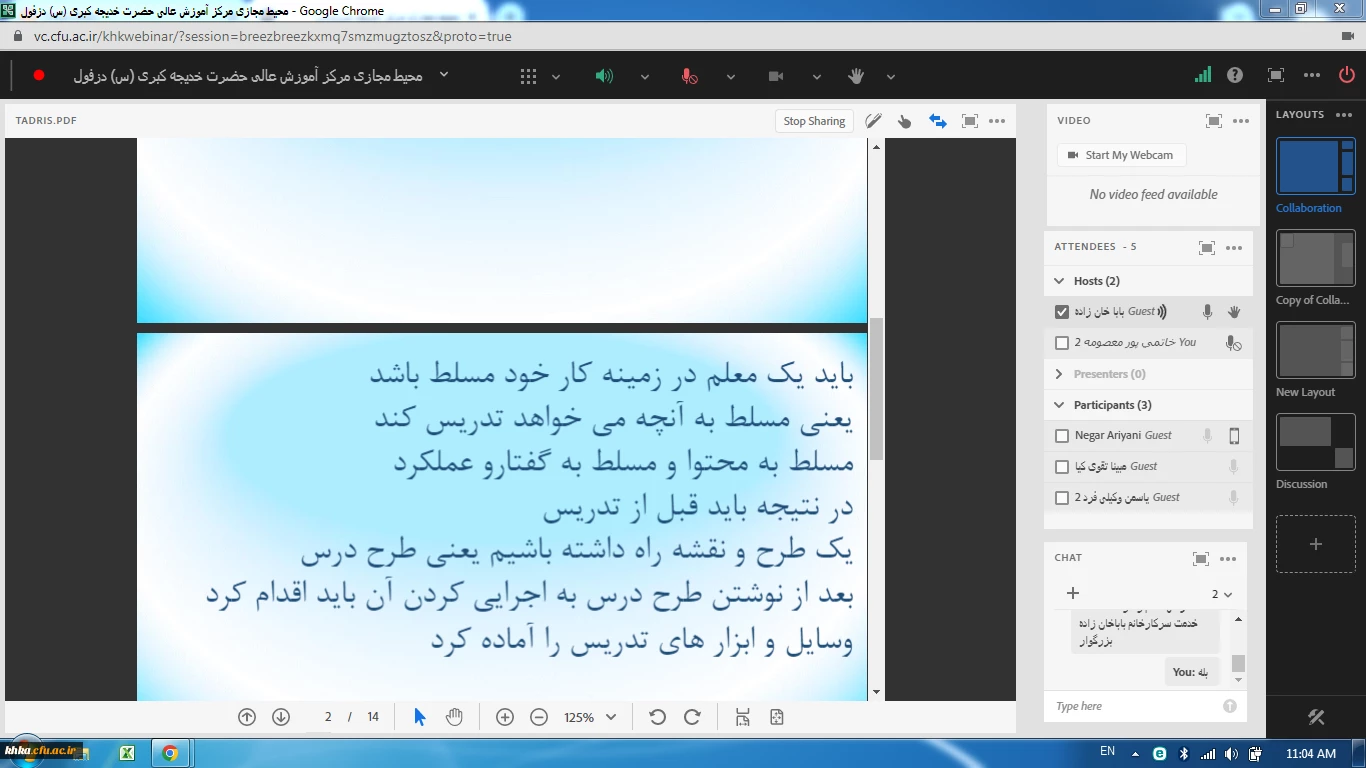This screenshot has width=1366, height=768.
Task: Zoom in on the shared document
Action: click(505, 717)
